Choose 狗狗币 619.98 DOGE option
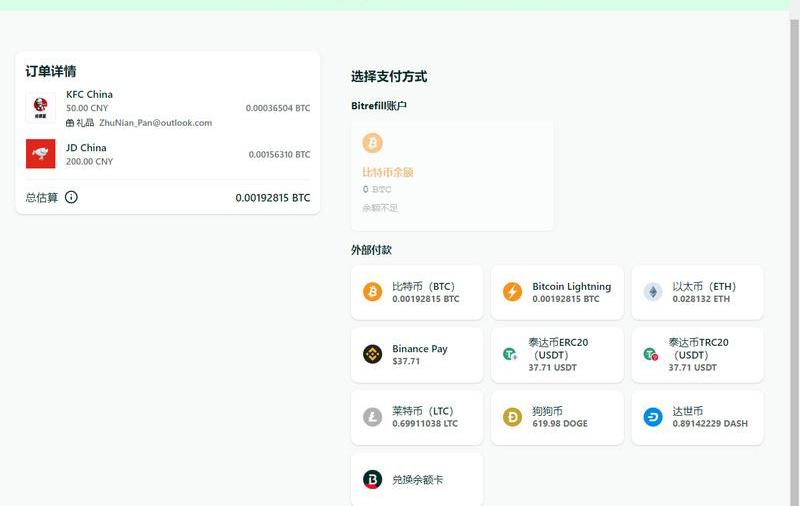This screenshot has width=800, height=506. click(x=557, y=417)
